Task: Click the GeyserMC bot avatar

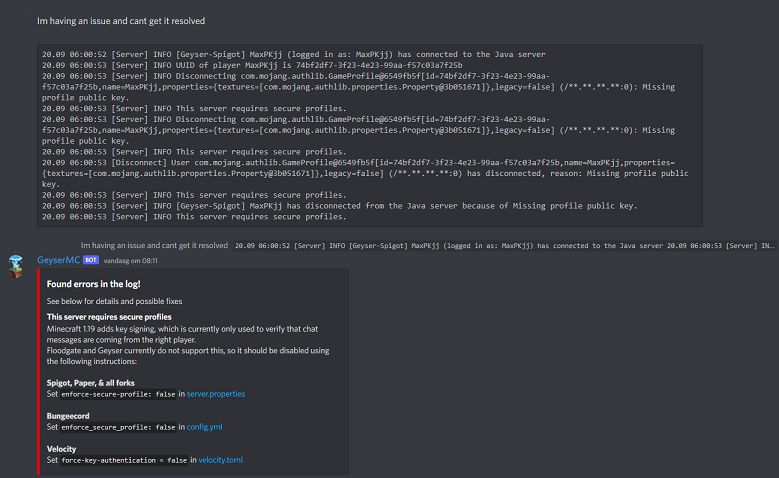Action: tap(15, 265)
